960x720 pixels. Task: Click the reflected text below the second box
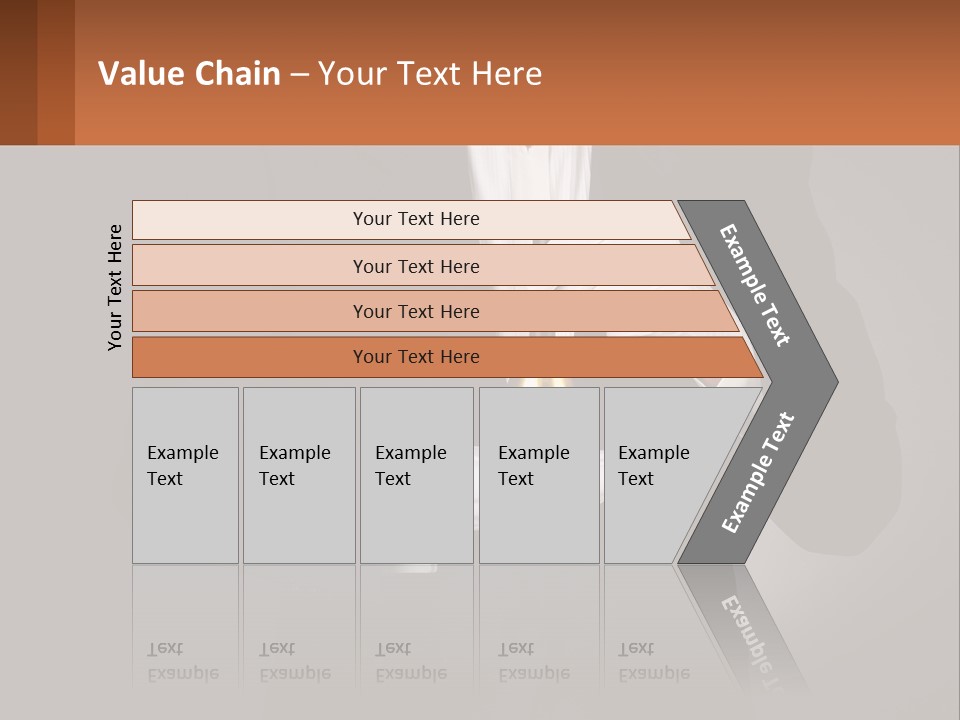294,661
